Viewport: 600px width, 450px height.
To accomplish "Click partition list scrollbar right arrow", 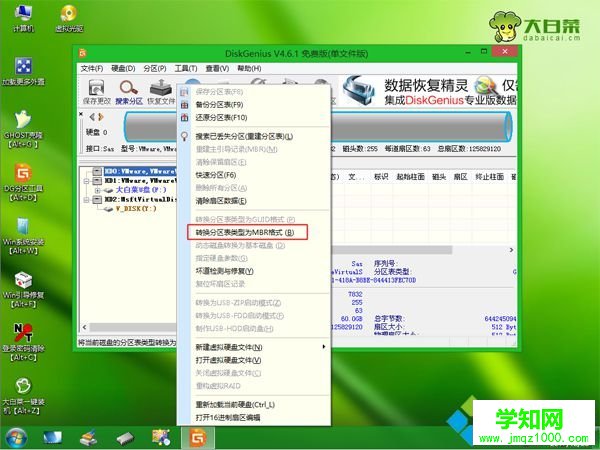I will pyautogui.click(x=512, y=250).
